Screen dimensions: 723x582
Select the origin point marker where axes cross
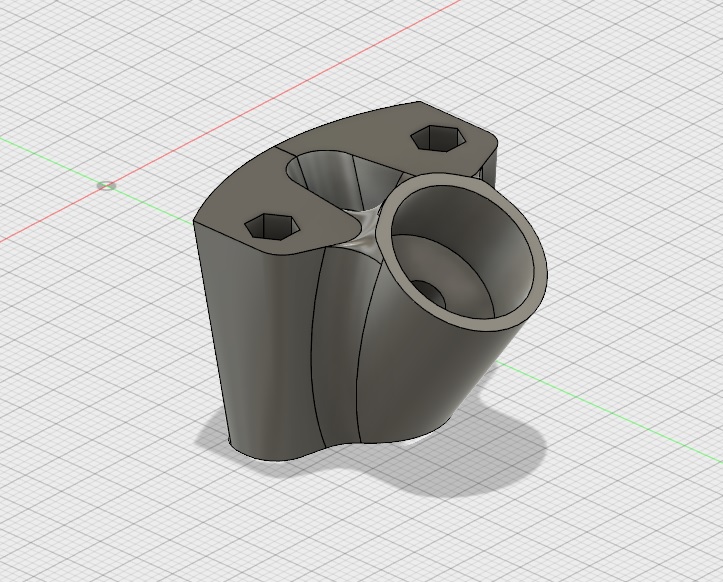[107, 186]
